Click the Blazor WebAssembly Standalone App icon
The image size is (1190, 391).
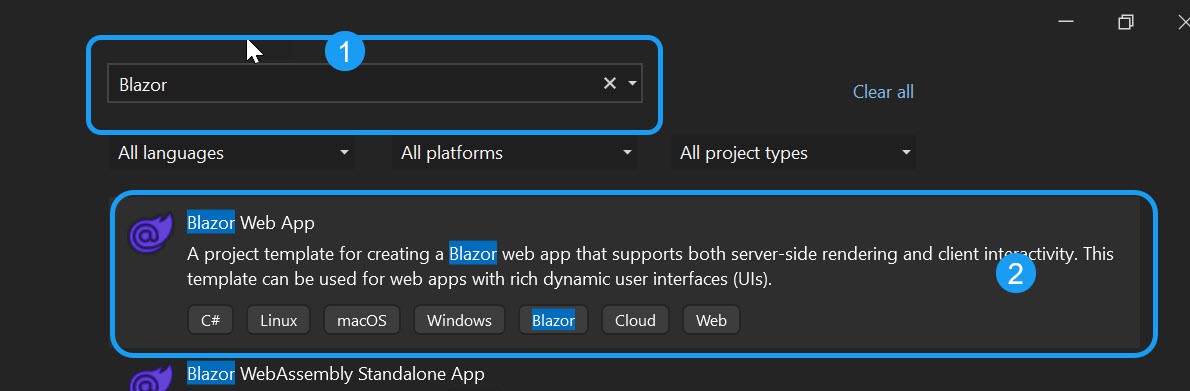point(146,380)
